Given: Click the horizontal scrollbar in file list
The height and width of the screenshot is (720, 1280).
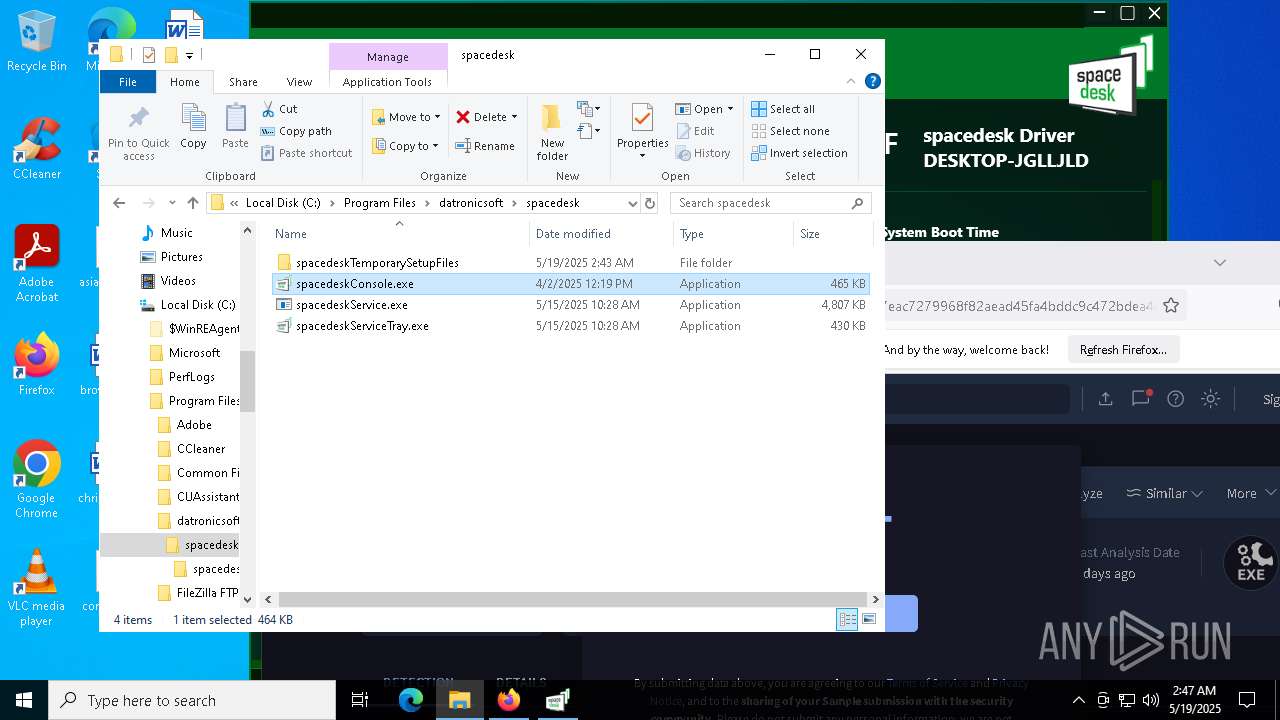Looking at the screenshot, I should pyautogui.click(x=572, y=600).
